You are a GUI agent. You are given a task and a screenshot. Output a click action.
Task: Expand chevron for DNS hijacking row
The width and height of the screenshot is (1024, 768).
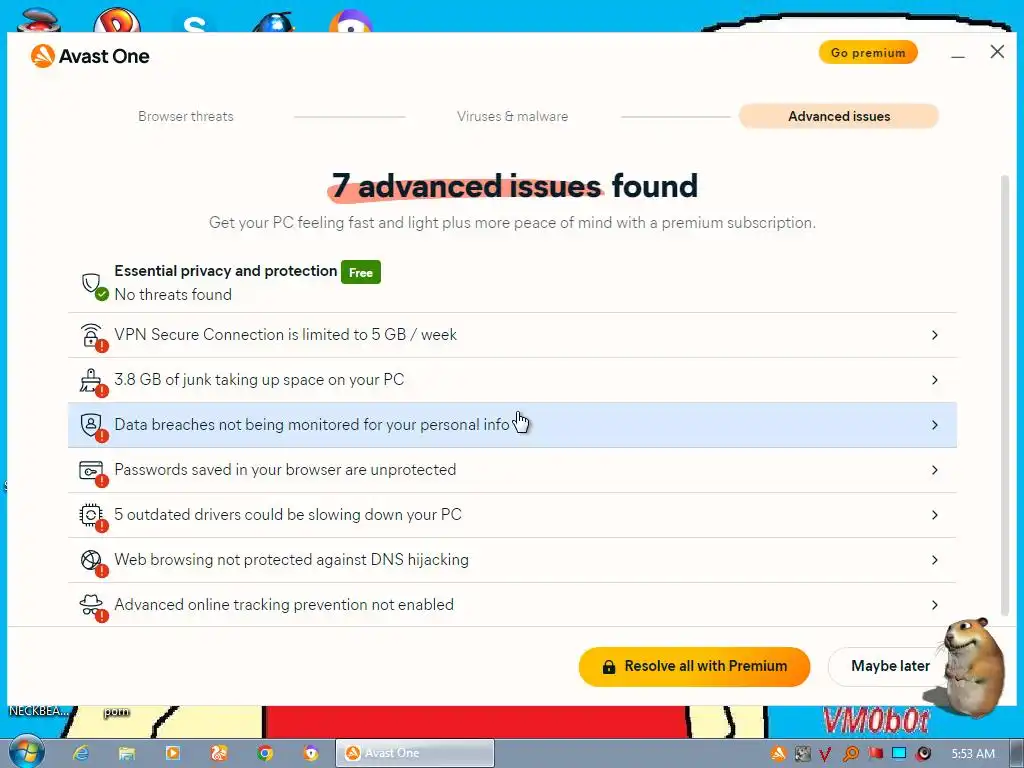click(x=935, y=560)
